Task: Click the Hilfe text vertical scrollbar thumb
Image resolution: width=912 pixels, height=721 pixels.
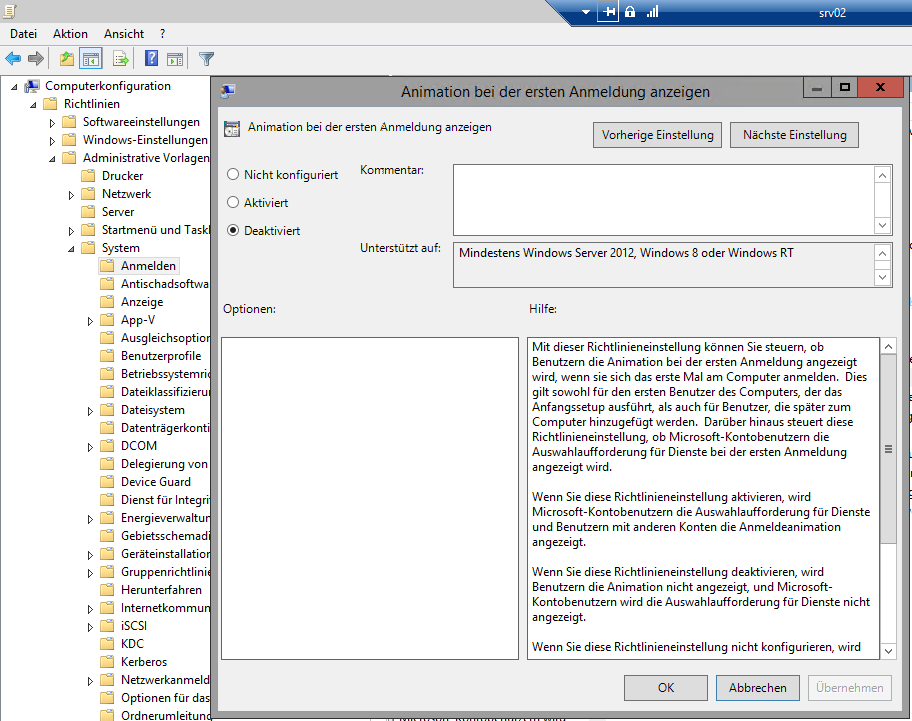Action: click(887, 450)
